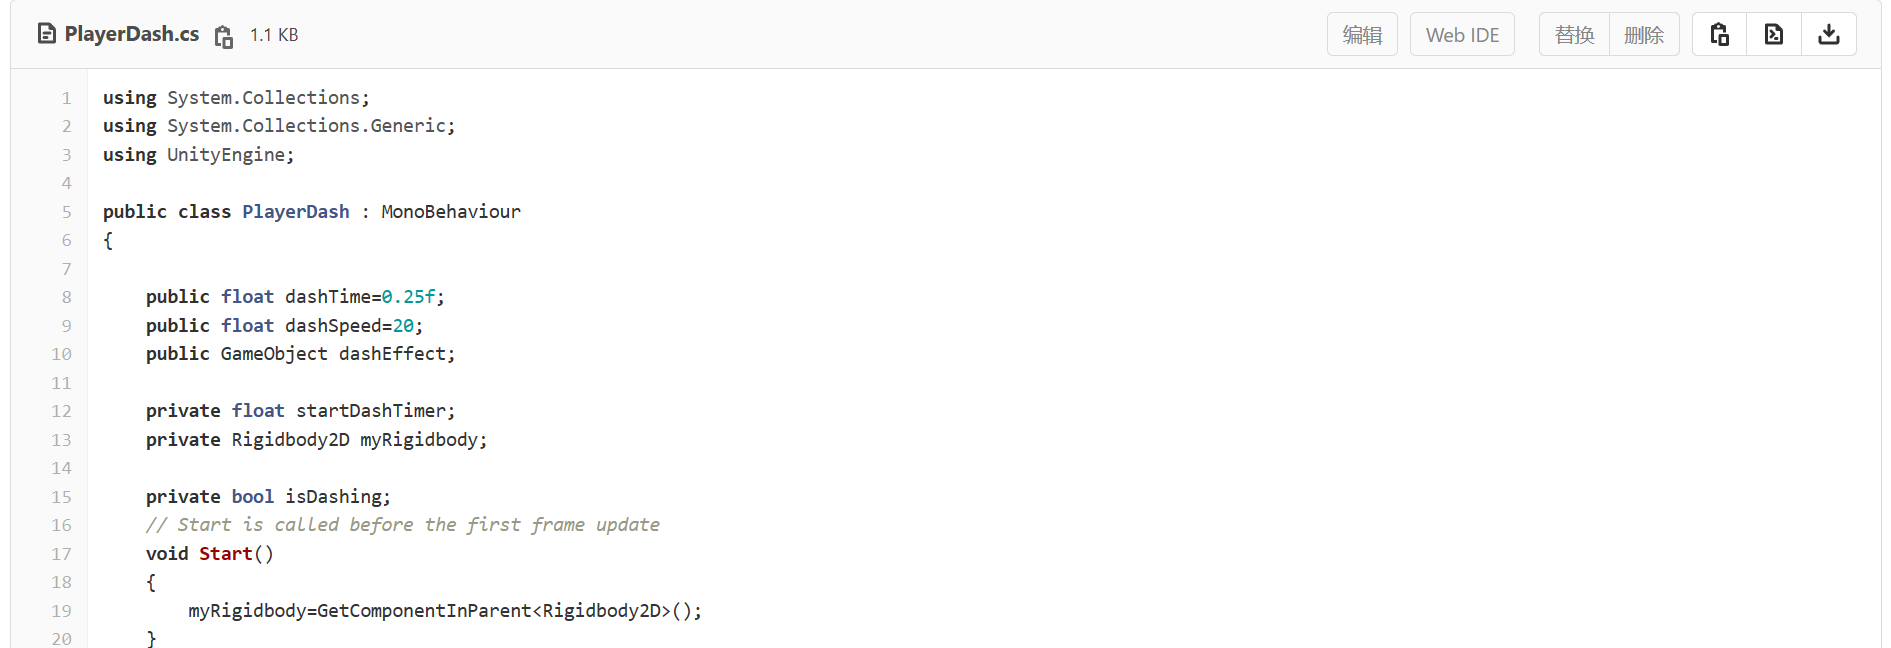Copy the file contents to clipboard
This screenshot has height=648, width=1891.
[x=1719, y=35]
